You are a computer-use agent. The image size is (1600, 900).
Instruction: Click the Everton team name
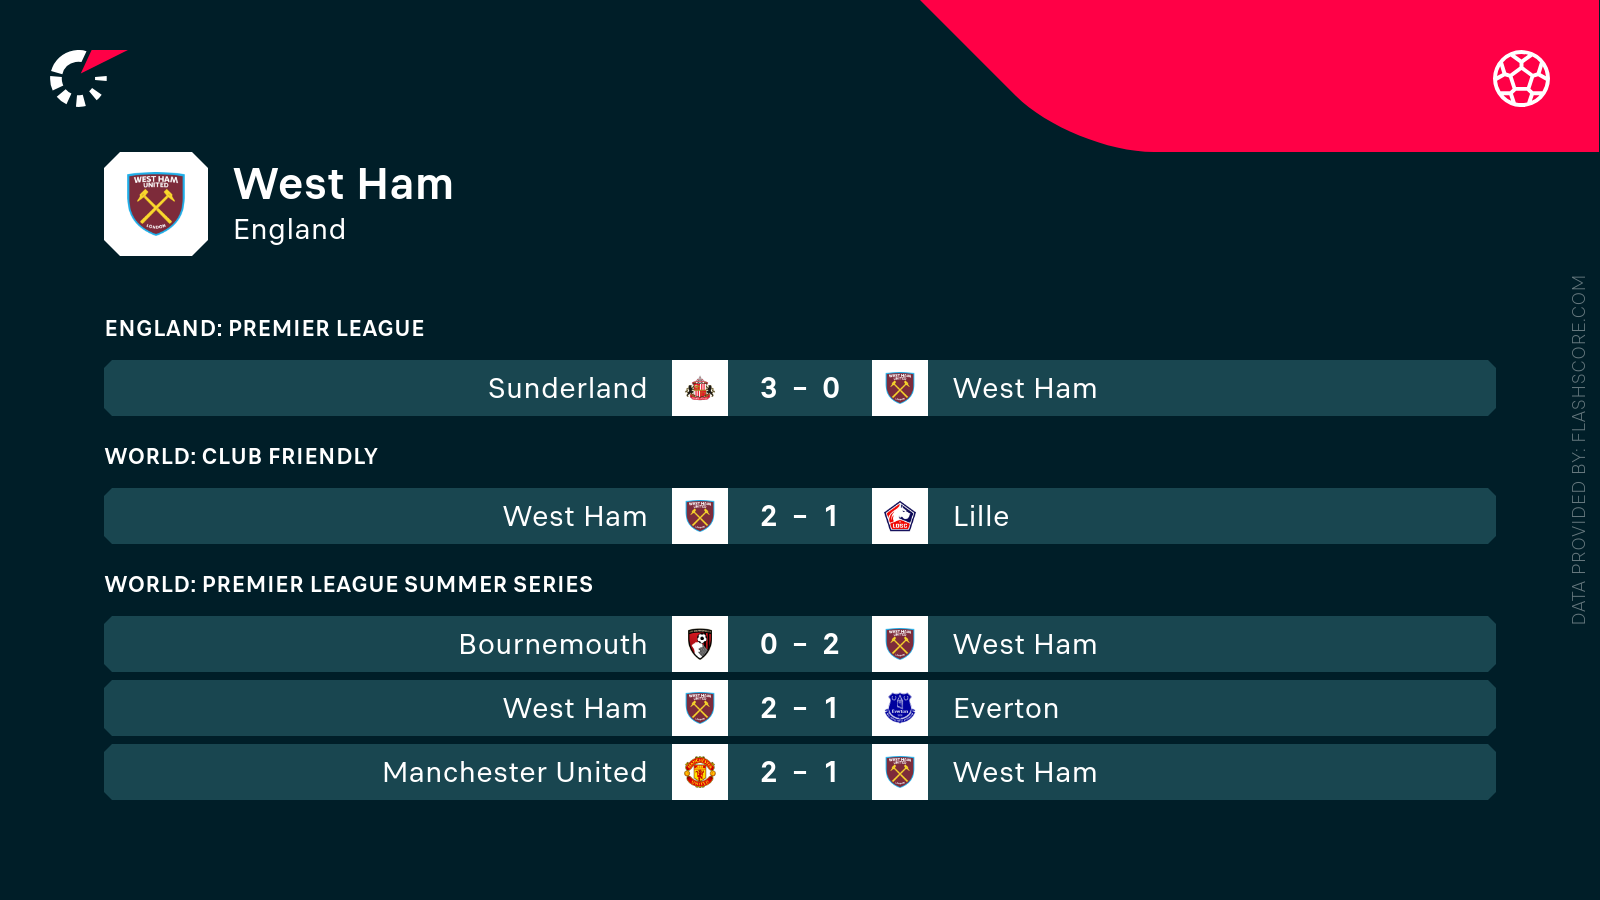(1006, 708)
